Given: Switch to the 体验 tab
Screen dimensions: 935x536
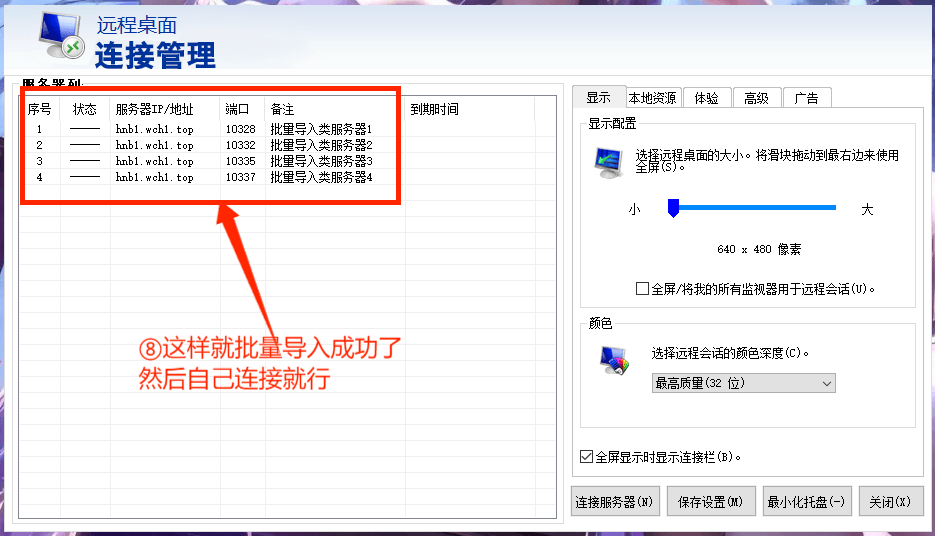Looking at the screenshot, I should 706,98.
